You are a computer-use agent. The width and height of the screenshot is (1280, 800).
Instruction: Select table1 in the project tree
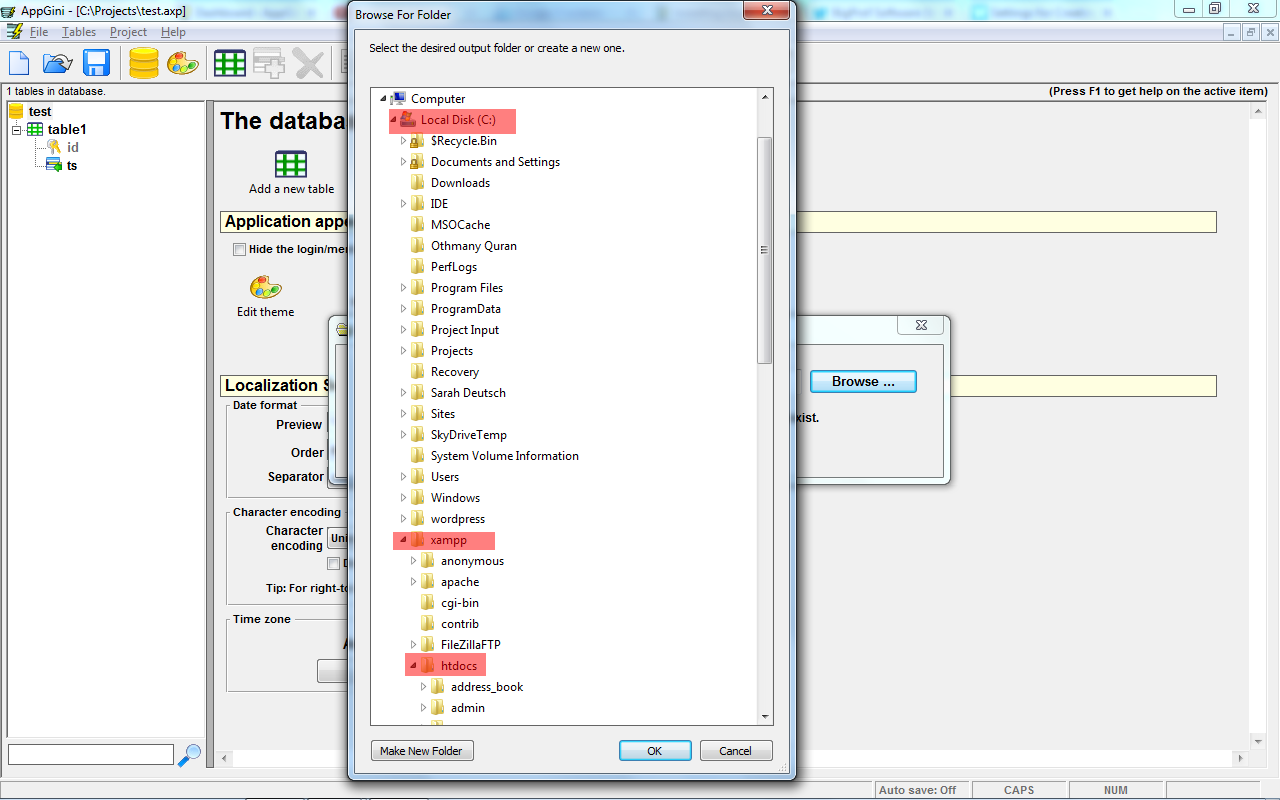(x=67, y=130)
